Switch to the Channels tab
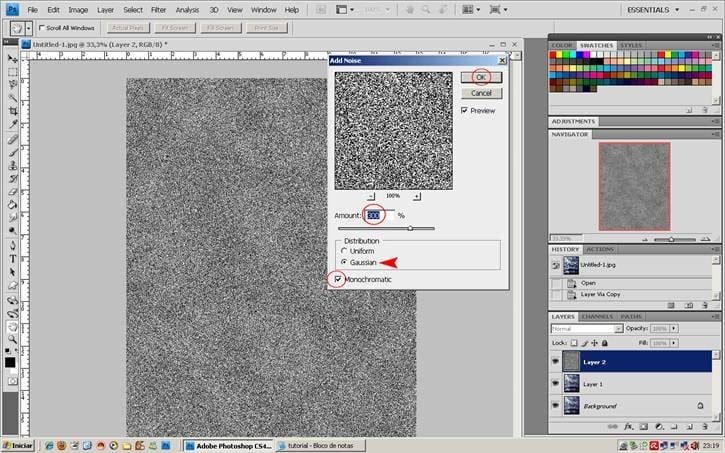Image resolution: width=725 pixels, height=453 pixels. (597, 317)
